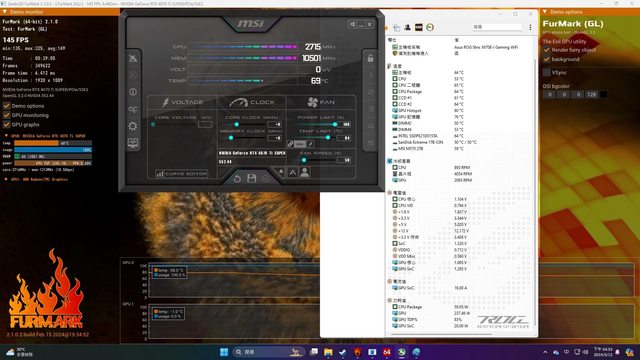640x360 pixels.
Task: Open the Curve Editor button
Action: tap(181, 174)
